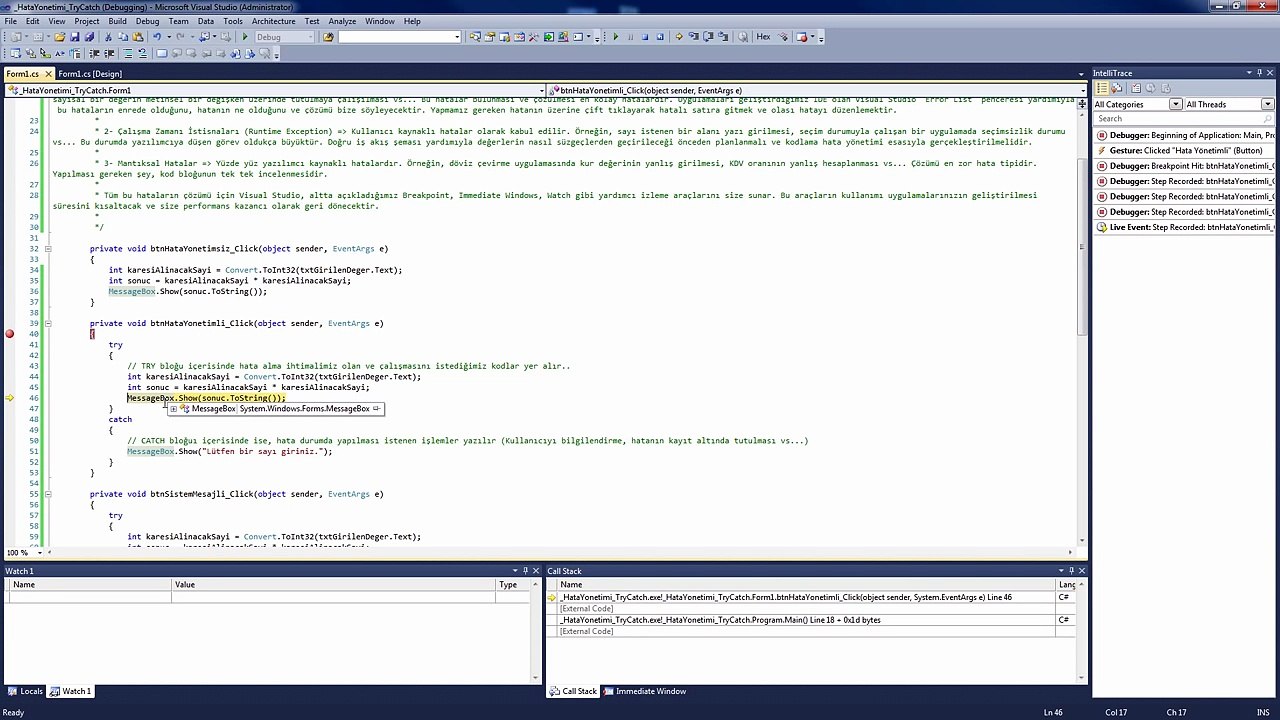The image size is (1280, 720).
Task: Open the Analyze menu
Action: (342, 21)
